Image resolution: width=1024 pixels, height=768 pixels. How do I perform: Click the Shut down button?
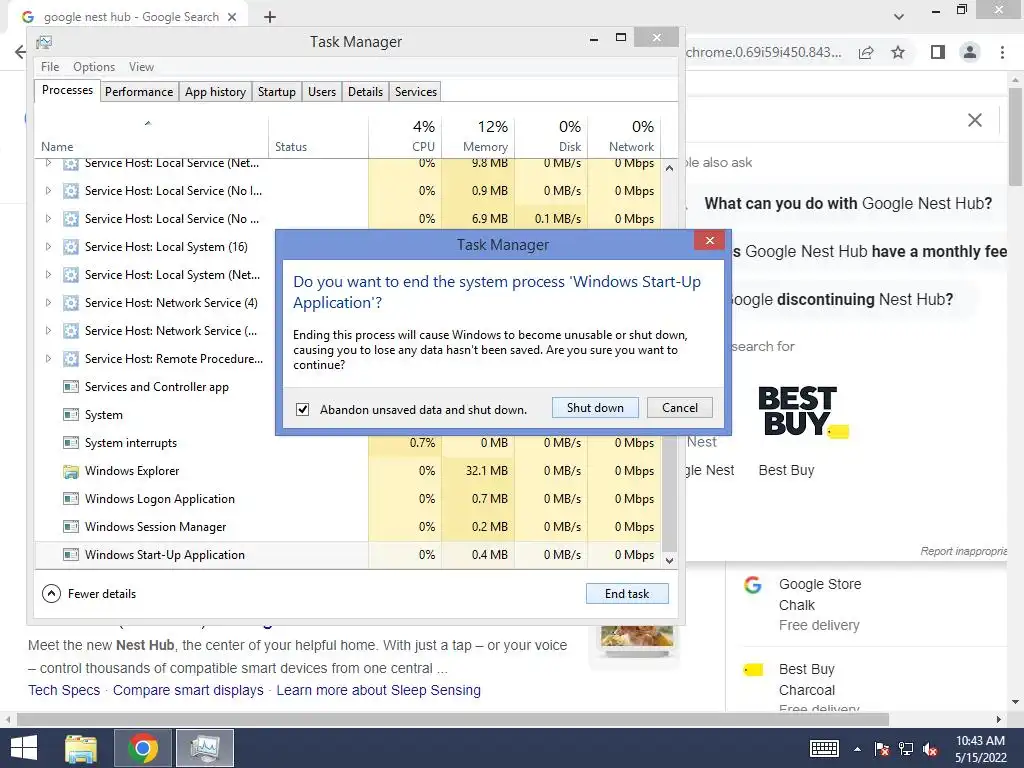tap(595, 408)
